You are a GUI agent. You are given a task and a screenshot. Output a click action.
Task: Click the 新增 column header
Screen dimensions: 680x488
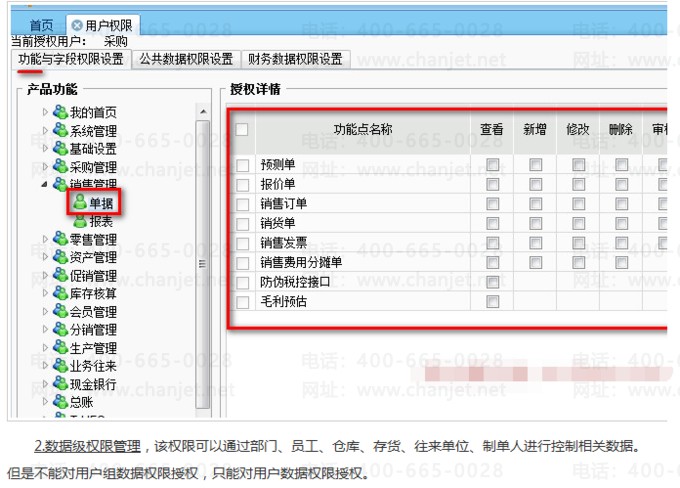tap(535, 129)
